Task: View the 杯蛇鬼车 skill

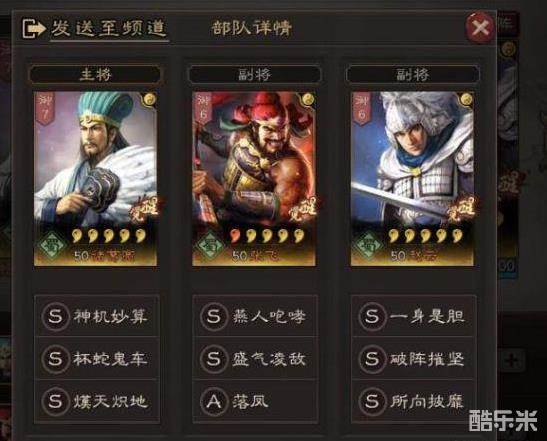Action: pyautogui.click(x=97, y=359)
